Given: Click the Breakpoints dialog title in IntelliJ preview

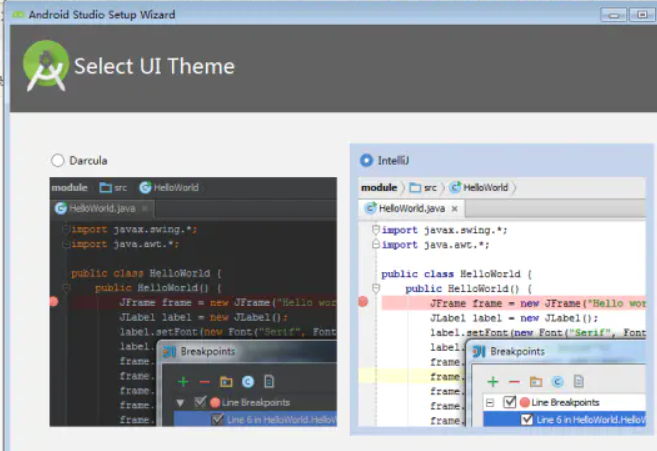Looking at the screenshot, I should click(517, 351).
